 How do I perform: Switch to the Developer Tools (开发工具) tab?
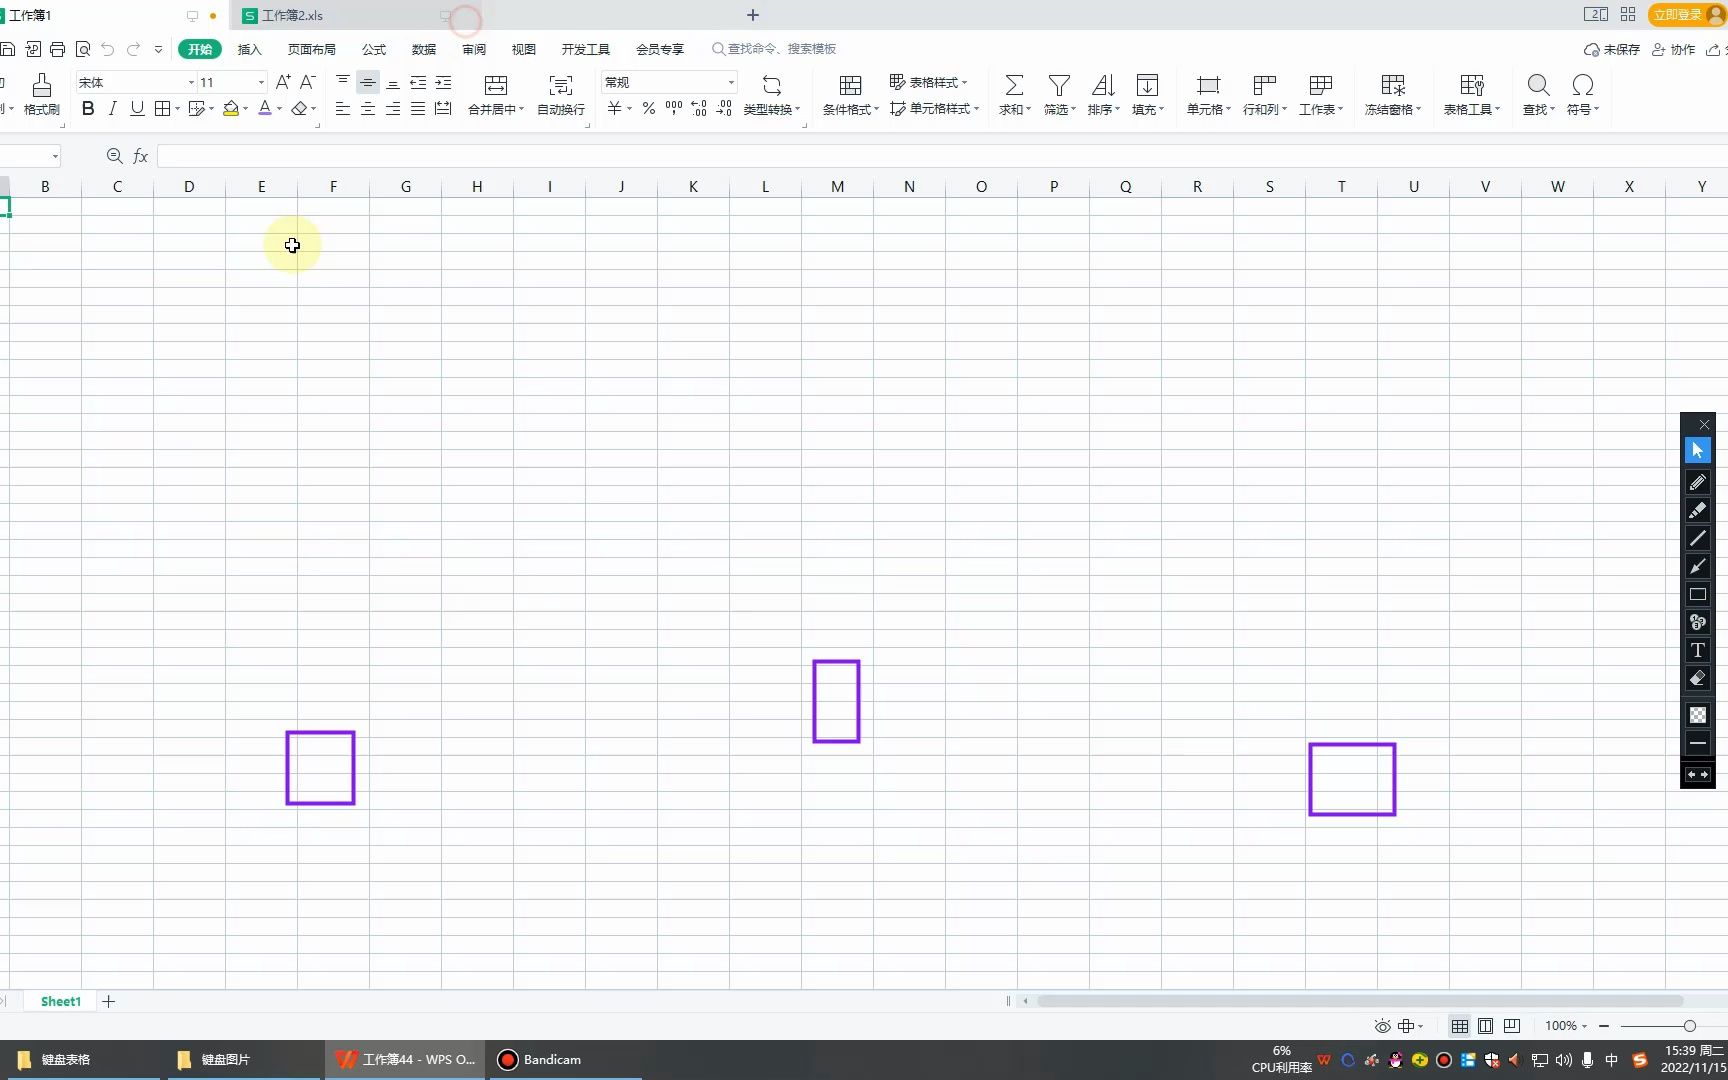tap(585, 49)
